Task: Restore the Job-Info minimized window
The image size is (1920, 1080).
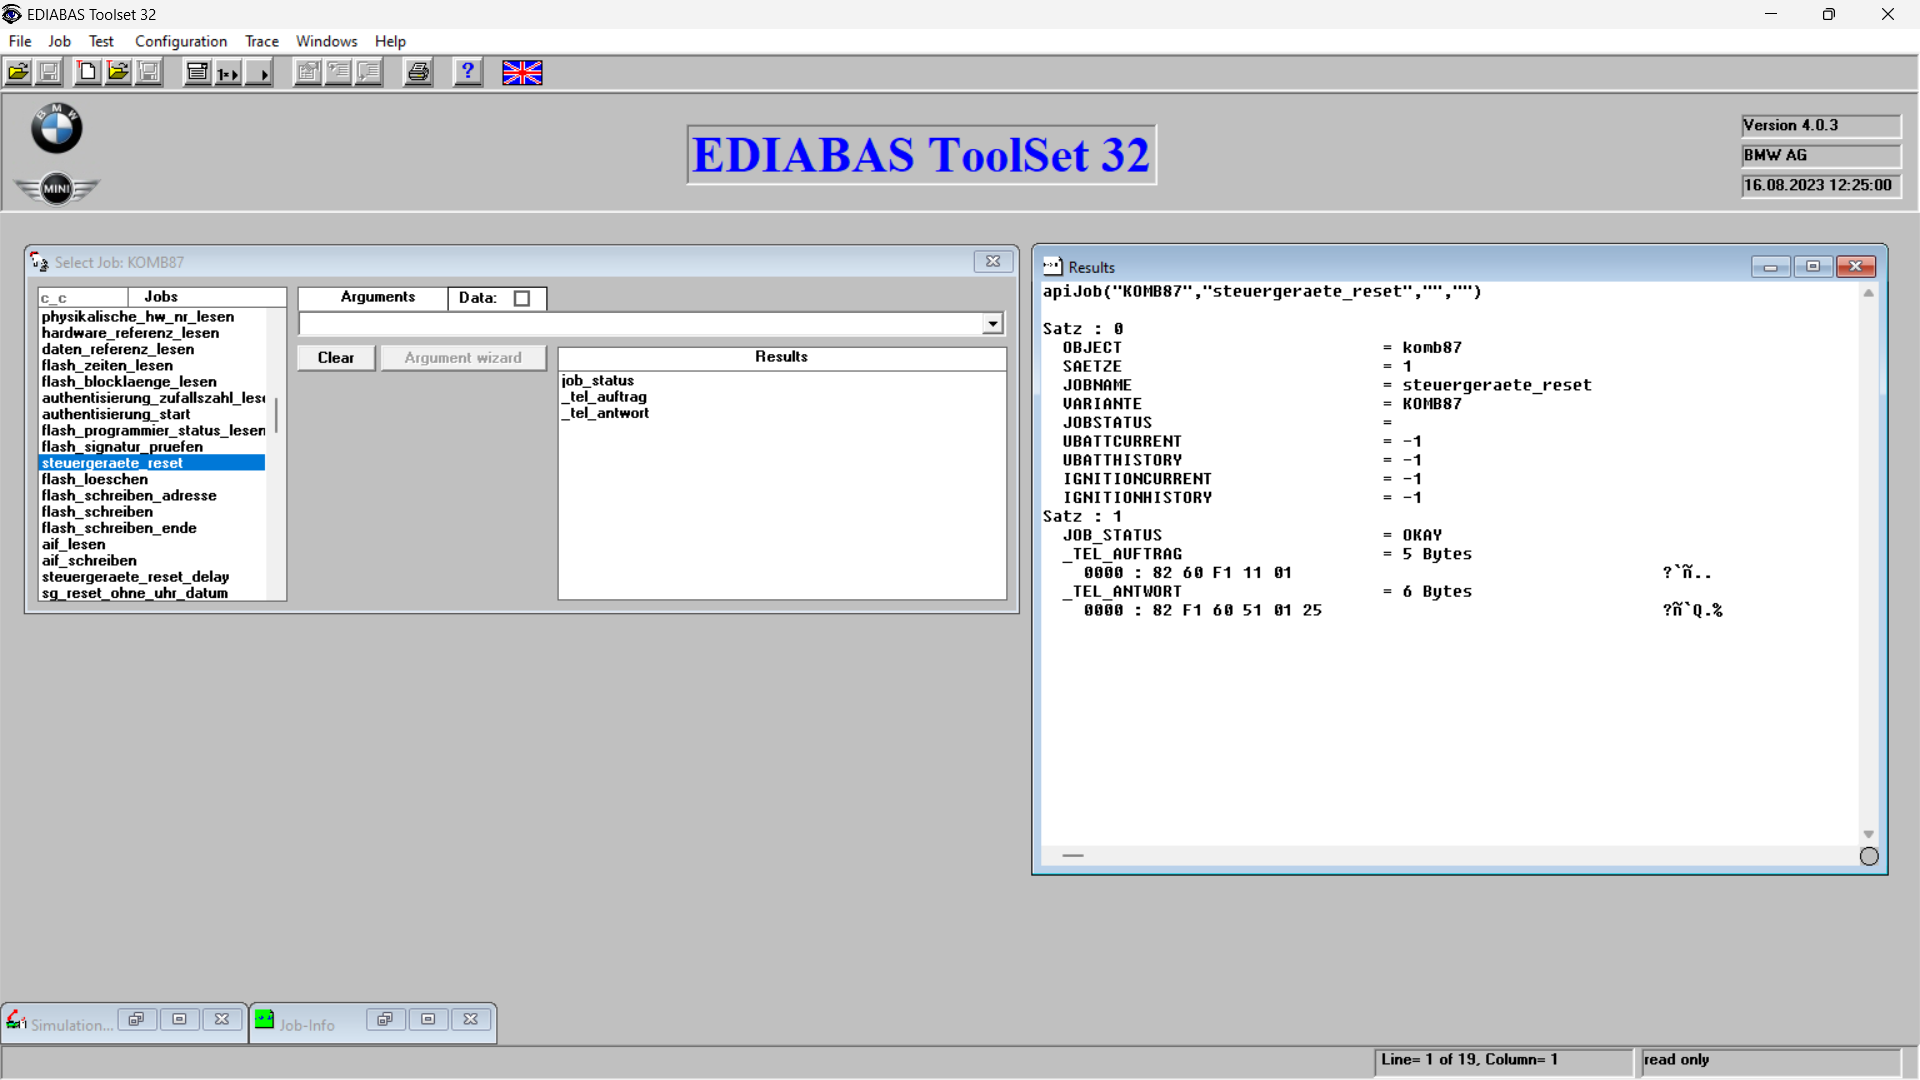Action: pos(385,1019)
